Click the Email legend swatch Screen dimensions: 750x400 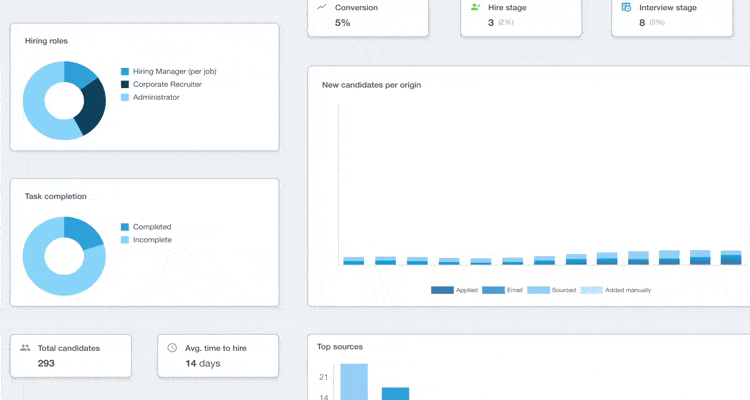tap(493, 290)
